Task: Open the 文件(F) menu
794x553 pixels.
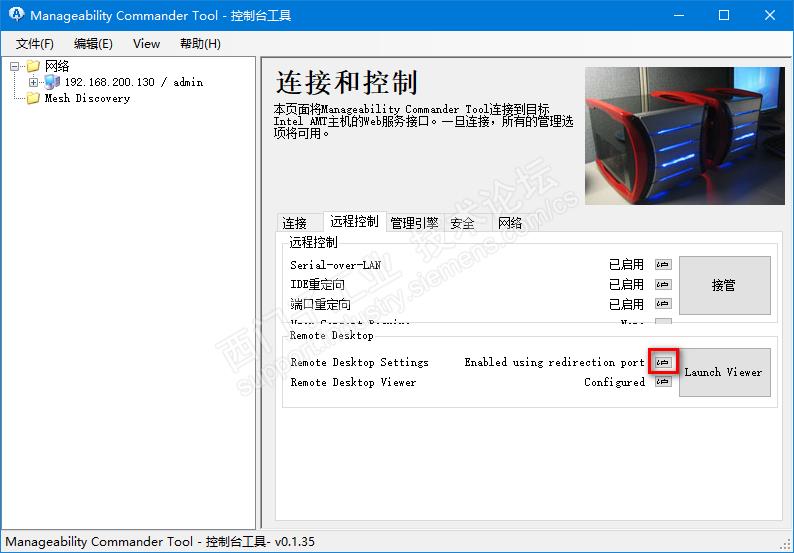Action: [34, 44]
